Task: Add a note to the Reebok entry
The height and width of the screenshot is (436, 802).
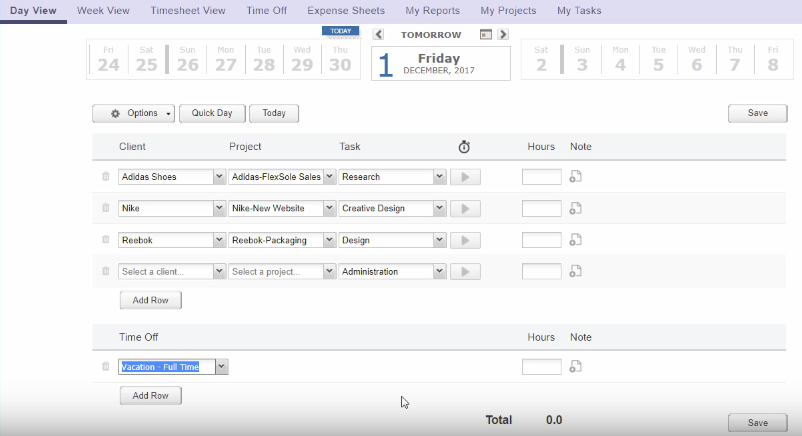Action: point(575,240)
